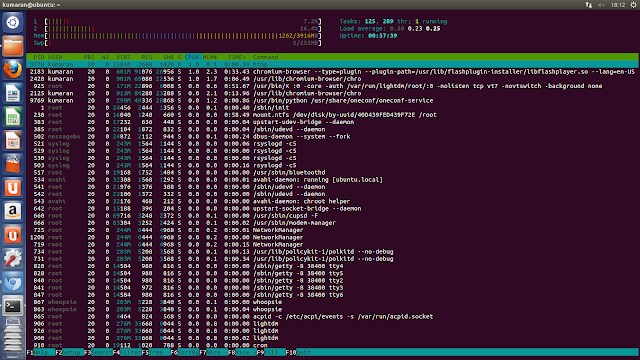Screen dimensions: 640x360
Task: Open System Settings wrench-and-gear icon
Action: pyautogui.click(x=13, y=259)
